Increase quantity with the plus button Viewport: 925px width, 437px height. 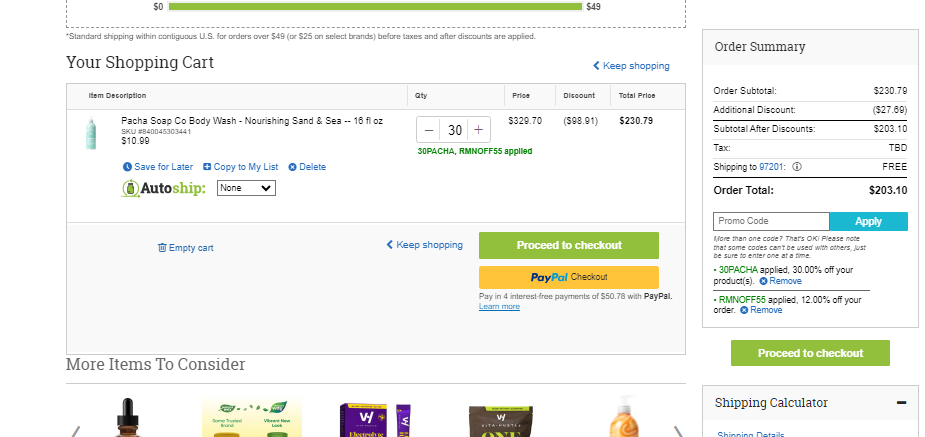click(478, 130)
